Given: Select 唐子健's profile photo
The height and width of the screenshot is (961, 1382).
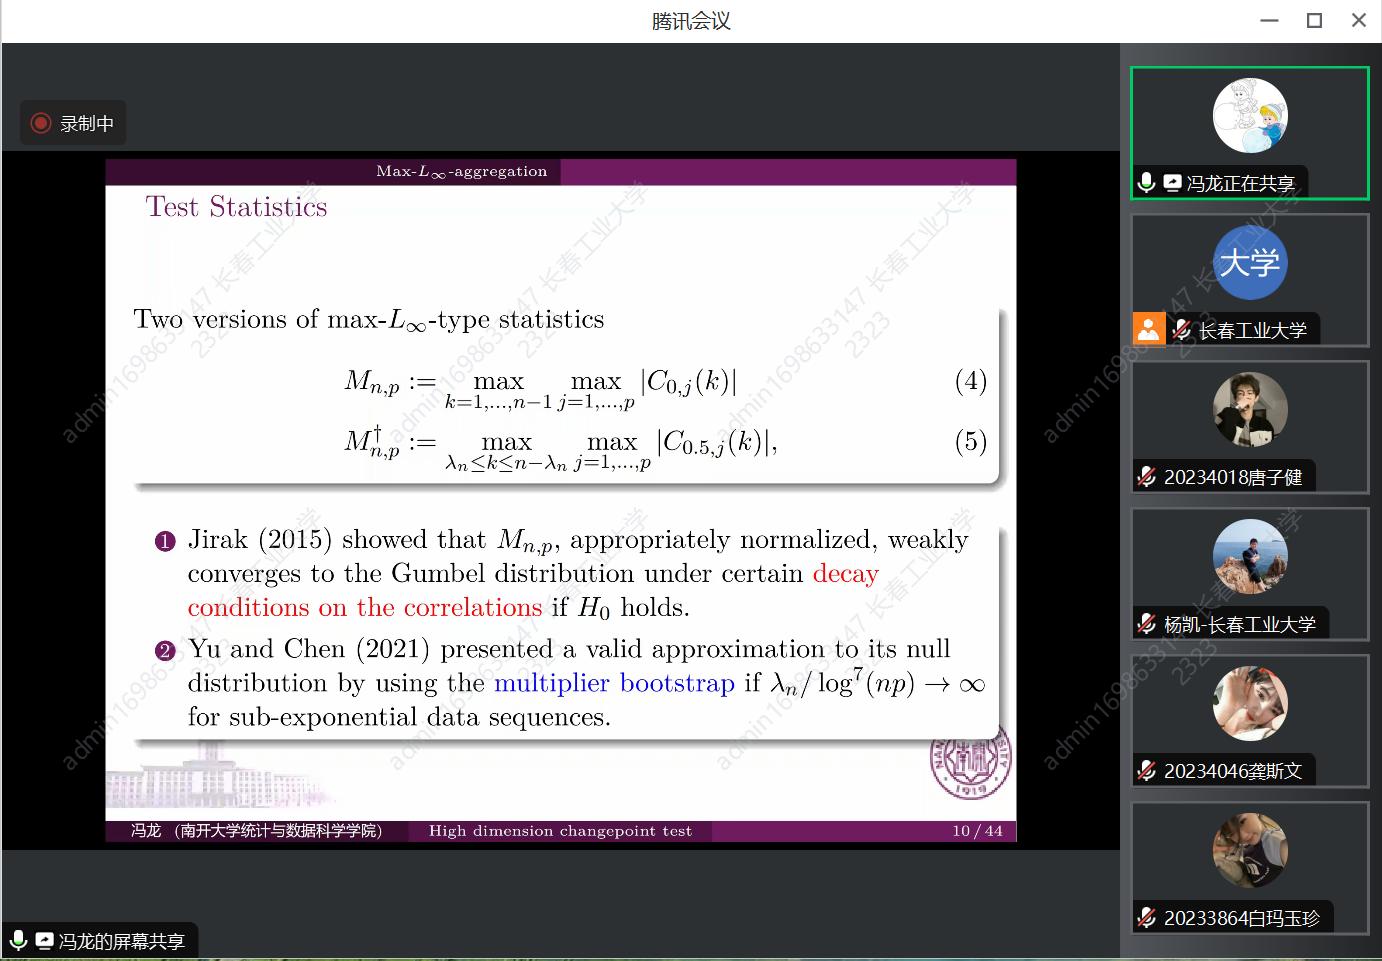Looking at the screenshot, I should pos(1249,410).
